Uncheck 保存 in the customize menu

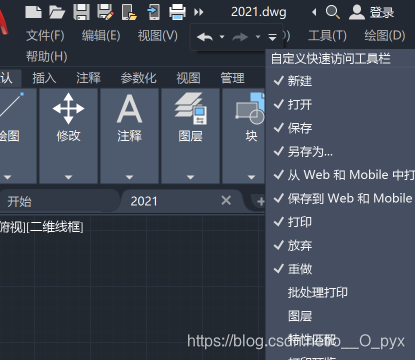[x=340, y=128]
